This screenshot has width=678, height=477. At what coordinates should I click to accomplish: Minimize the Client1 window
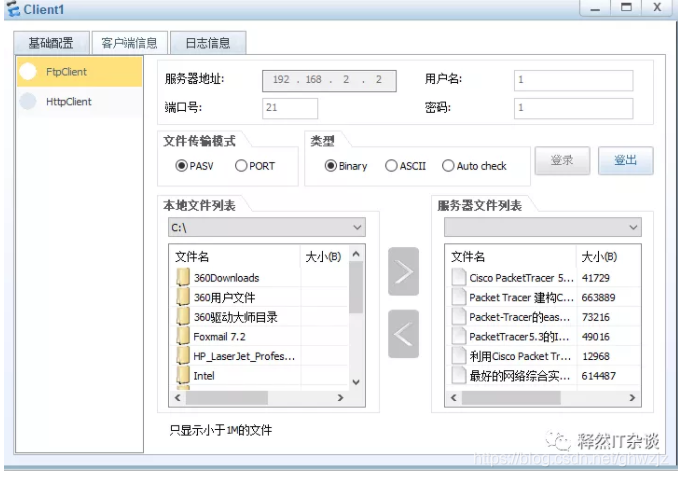[595, 8]
